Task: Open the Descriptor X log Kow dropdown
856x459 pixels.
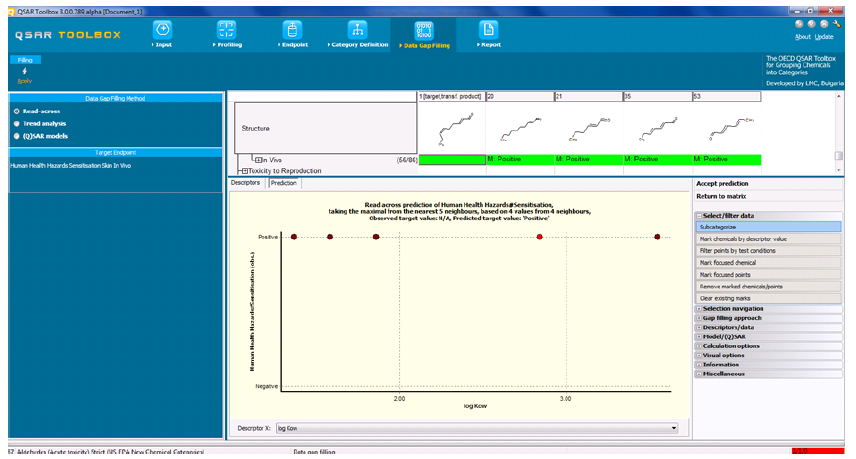Action: (674, 428)
